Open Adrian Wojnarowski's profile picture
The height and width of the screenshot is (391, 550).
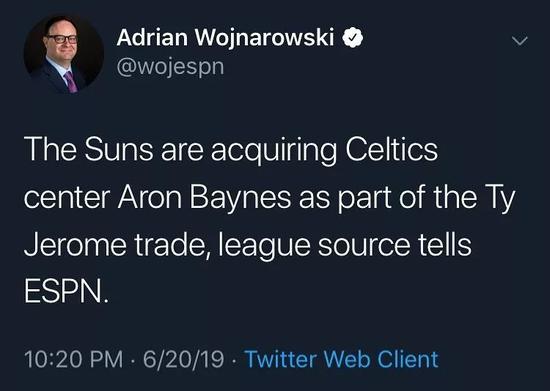[63, 54]
